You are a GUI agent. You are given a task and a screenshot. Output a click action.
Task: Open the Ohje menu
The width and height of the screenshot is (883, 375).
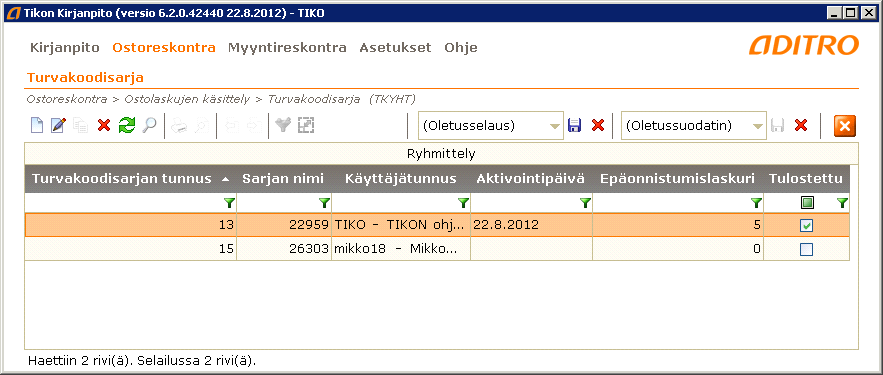[x=461, y=48]
